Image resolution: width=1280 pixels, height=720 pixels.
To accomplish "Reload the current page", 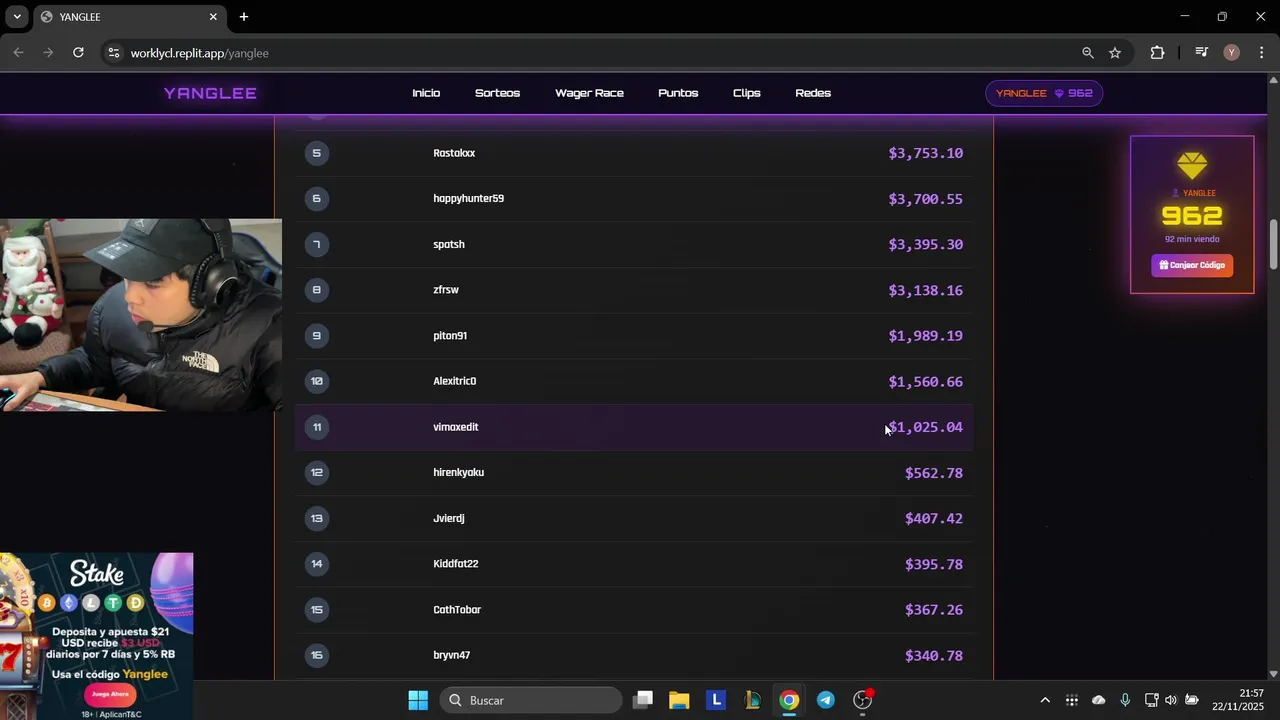I will (x=78, y=53).
